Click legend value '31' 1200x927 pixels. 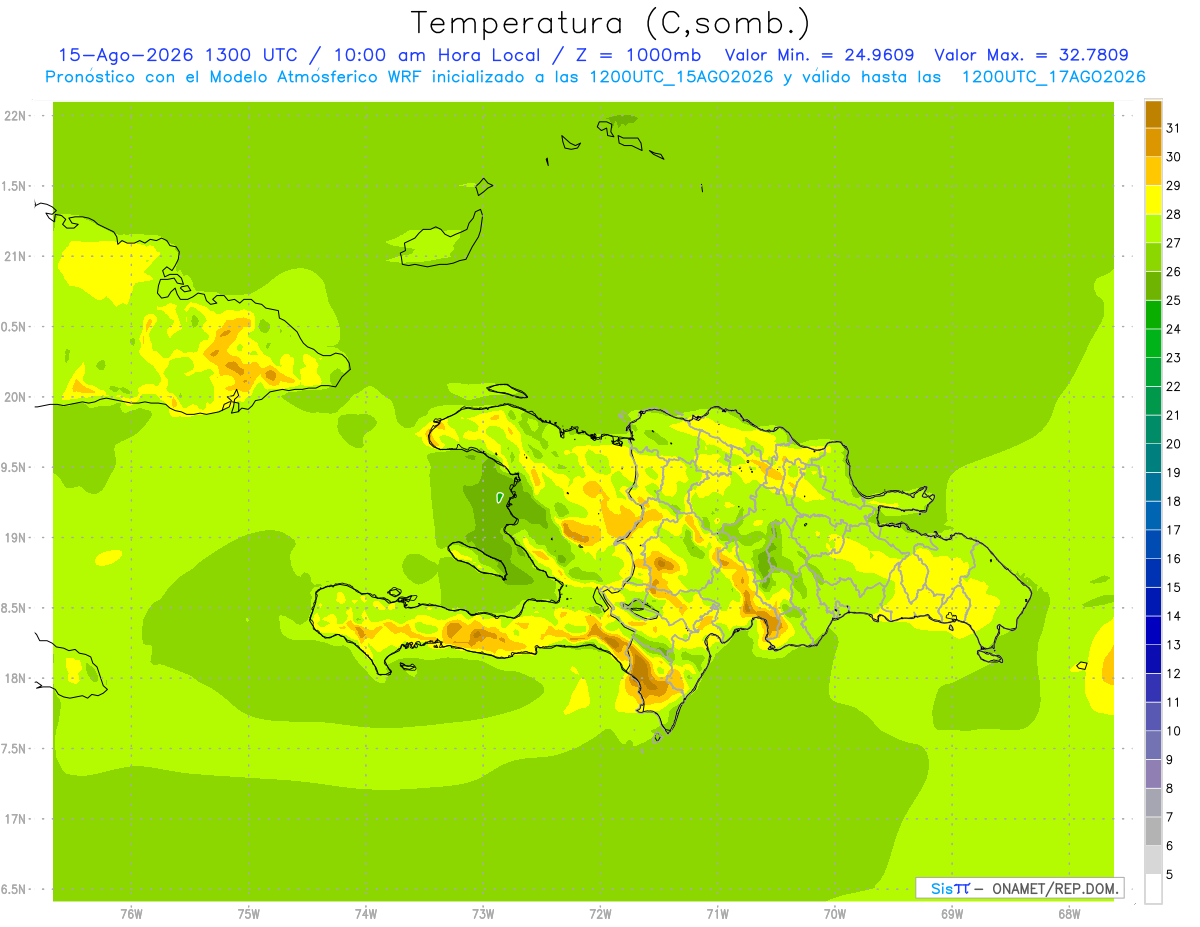[1174, 128]
